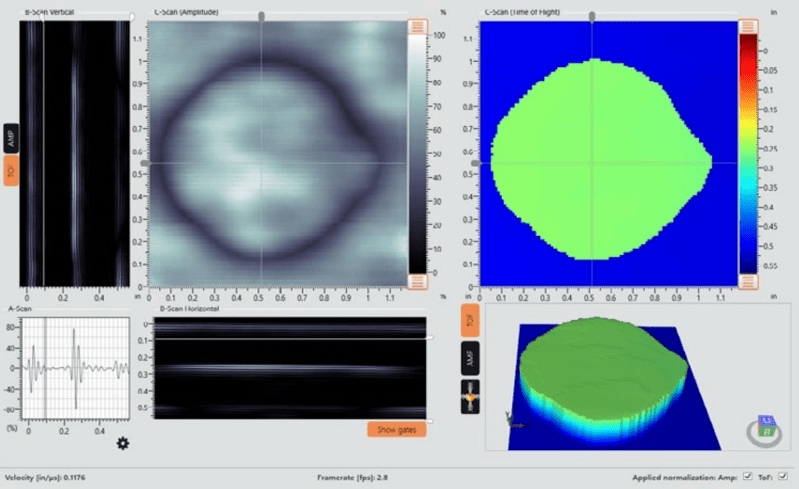Click bottom handle of time-of-flight color bar

coord(748,281)
